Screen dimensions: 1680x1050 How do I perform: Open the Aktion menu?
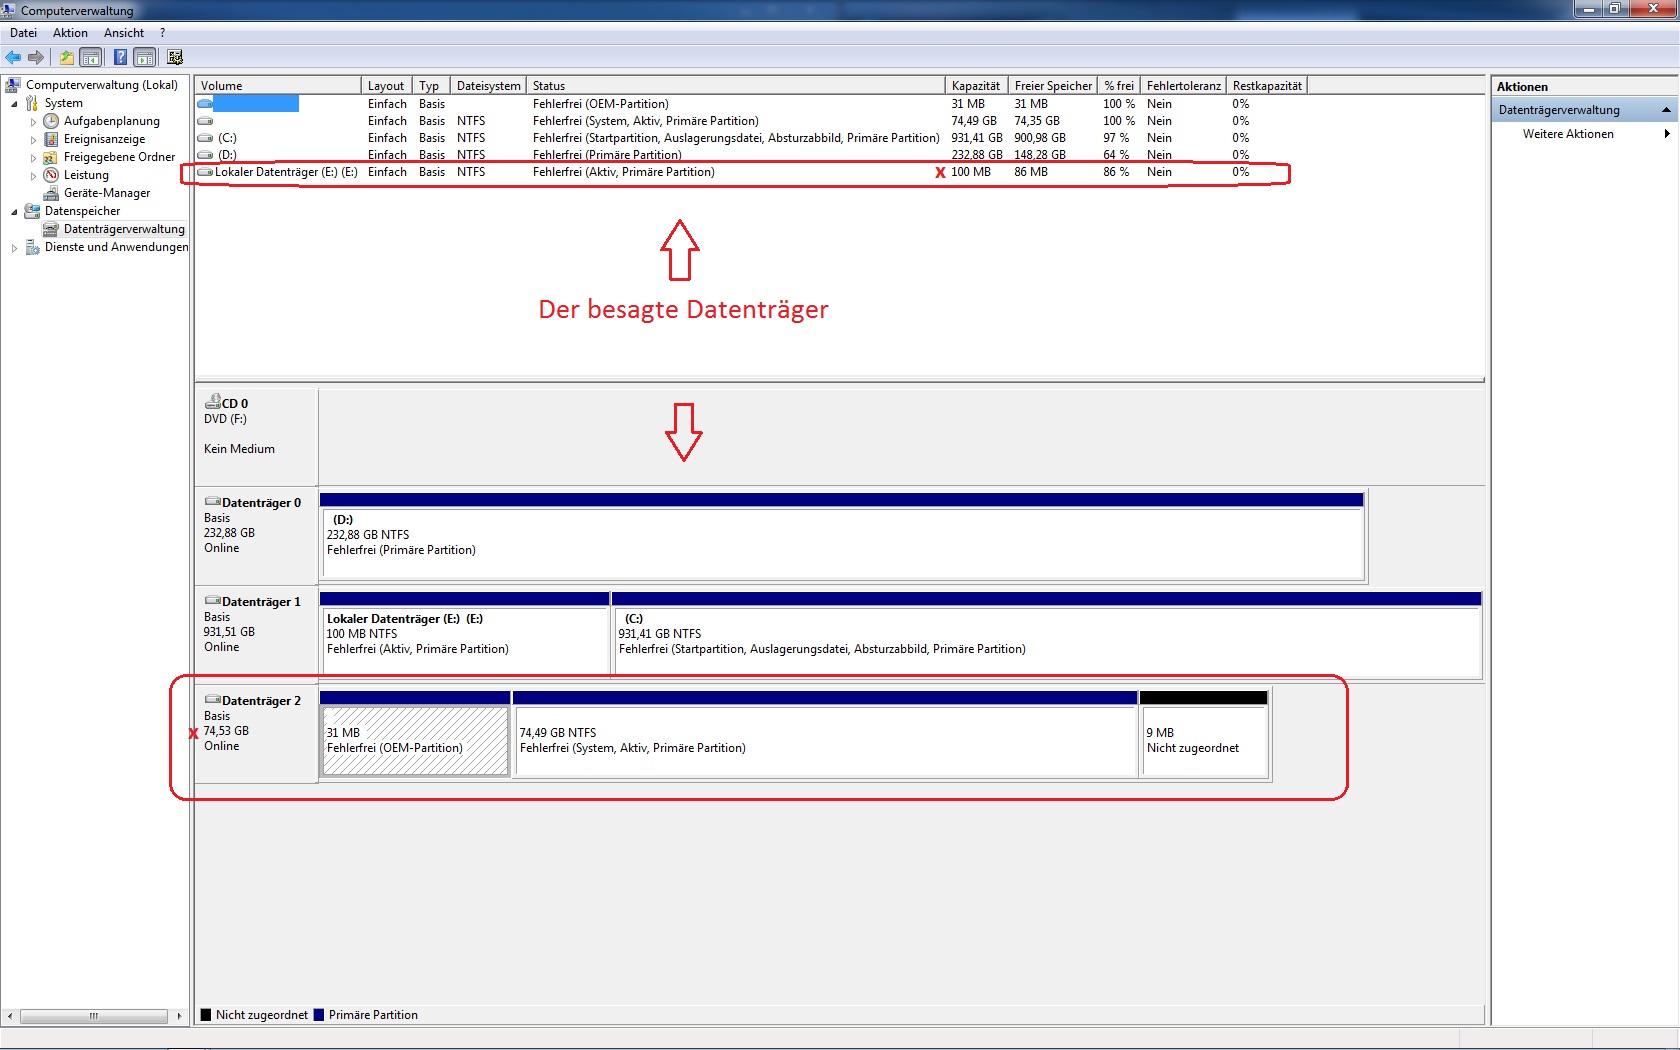70,33
